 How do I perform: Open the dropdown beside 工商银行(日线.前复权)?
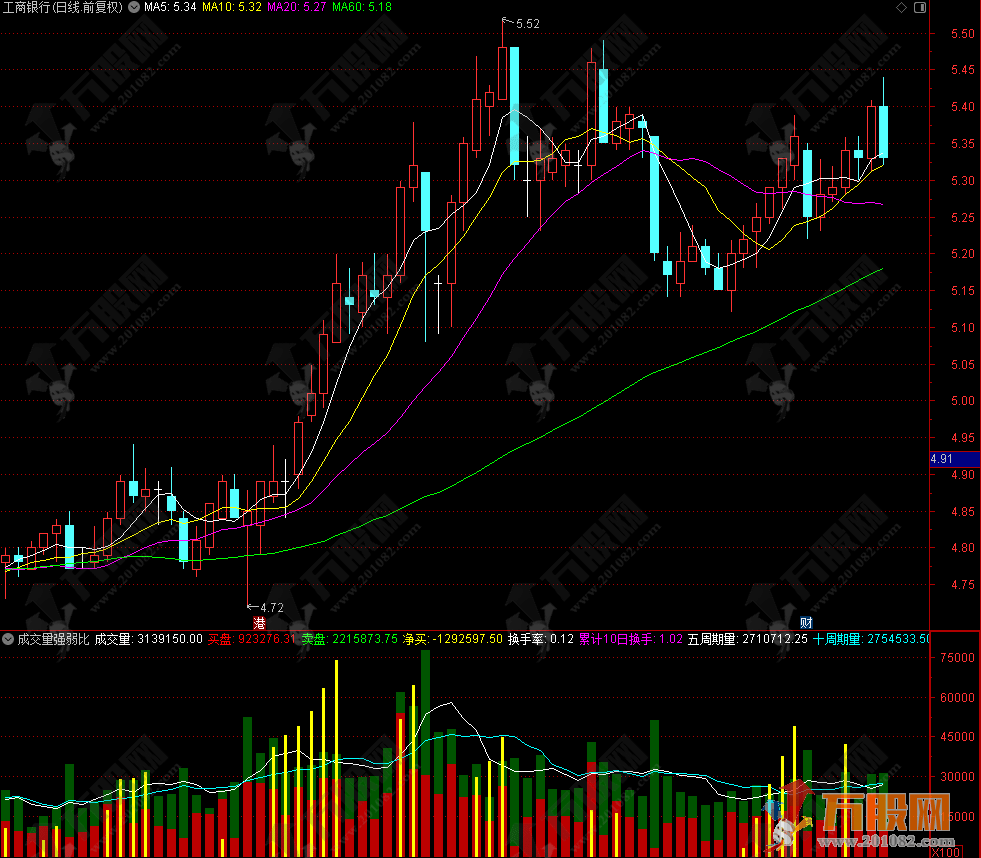pyautogui.click(x=134, y=8)
